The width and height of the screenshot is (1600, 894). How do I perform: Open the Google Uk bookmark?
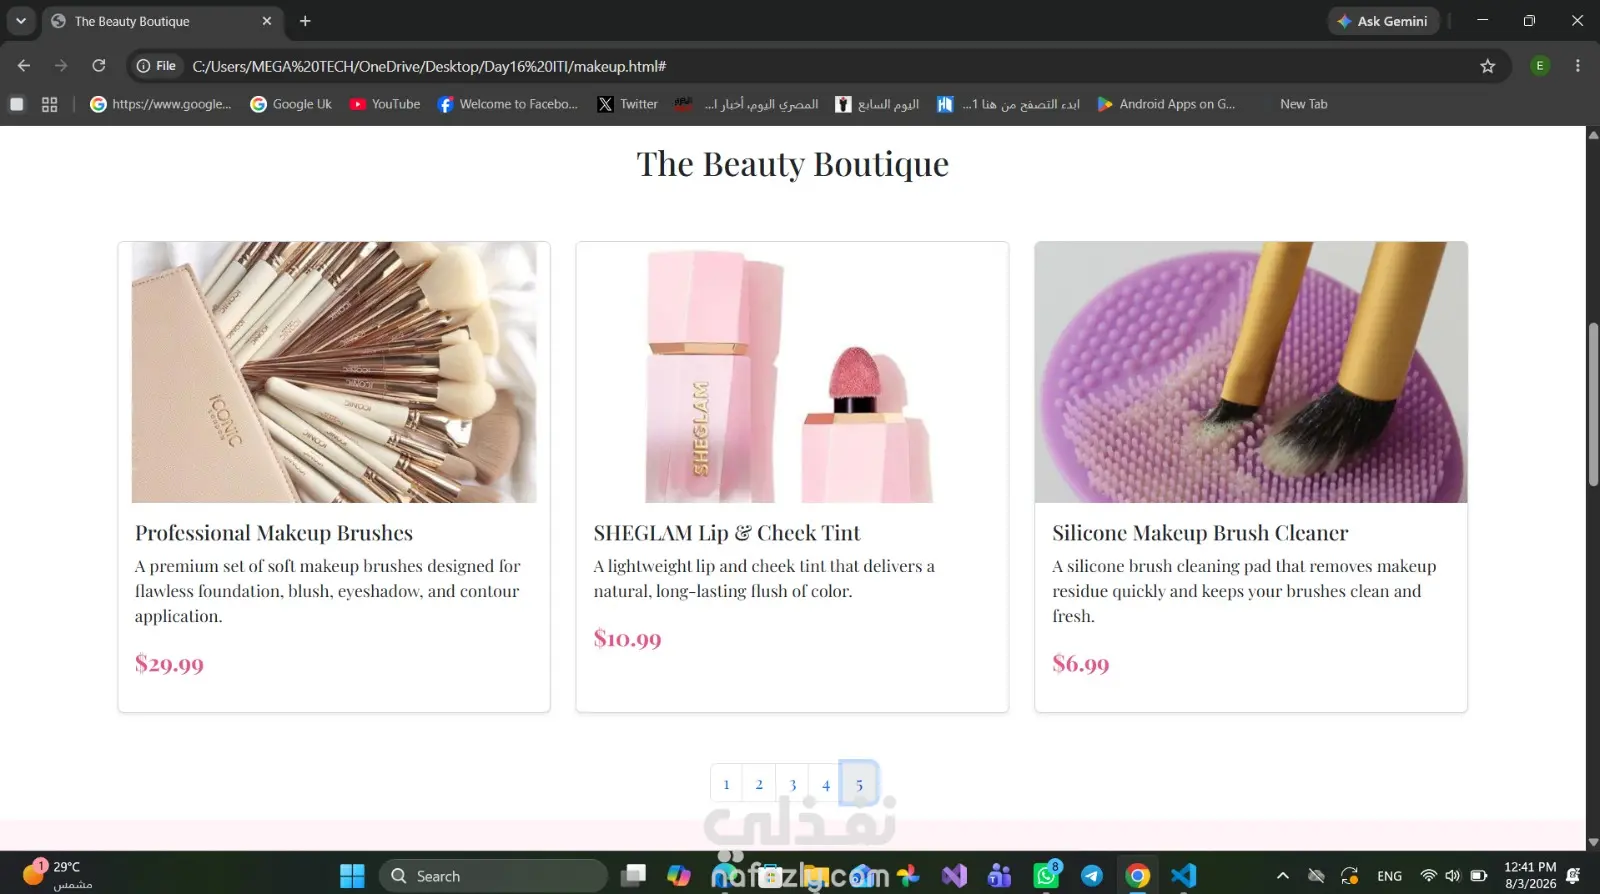(x=291, y=104)
